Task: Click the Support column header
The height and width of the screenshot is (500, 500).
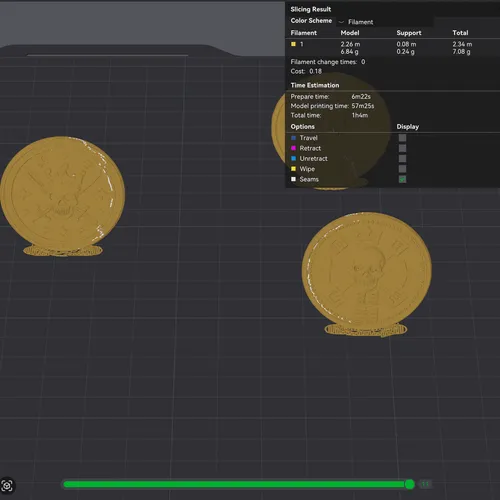Action: coord(409,33)
